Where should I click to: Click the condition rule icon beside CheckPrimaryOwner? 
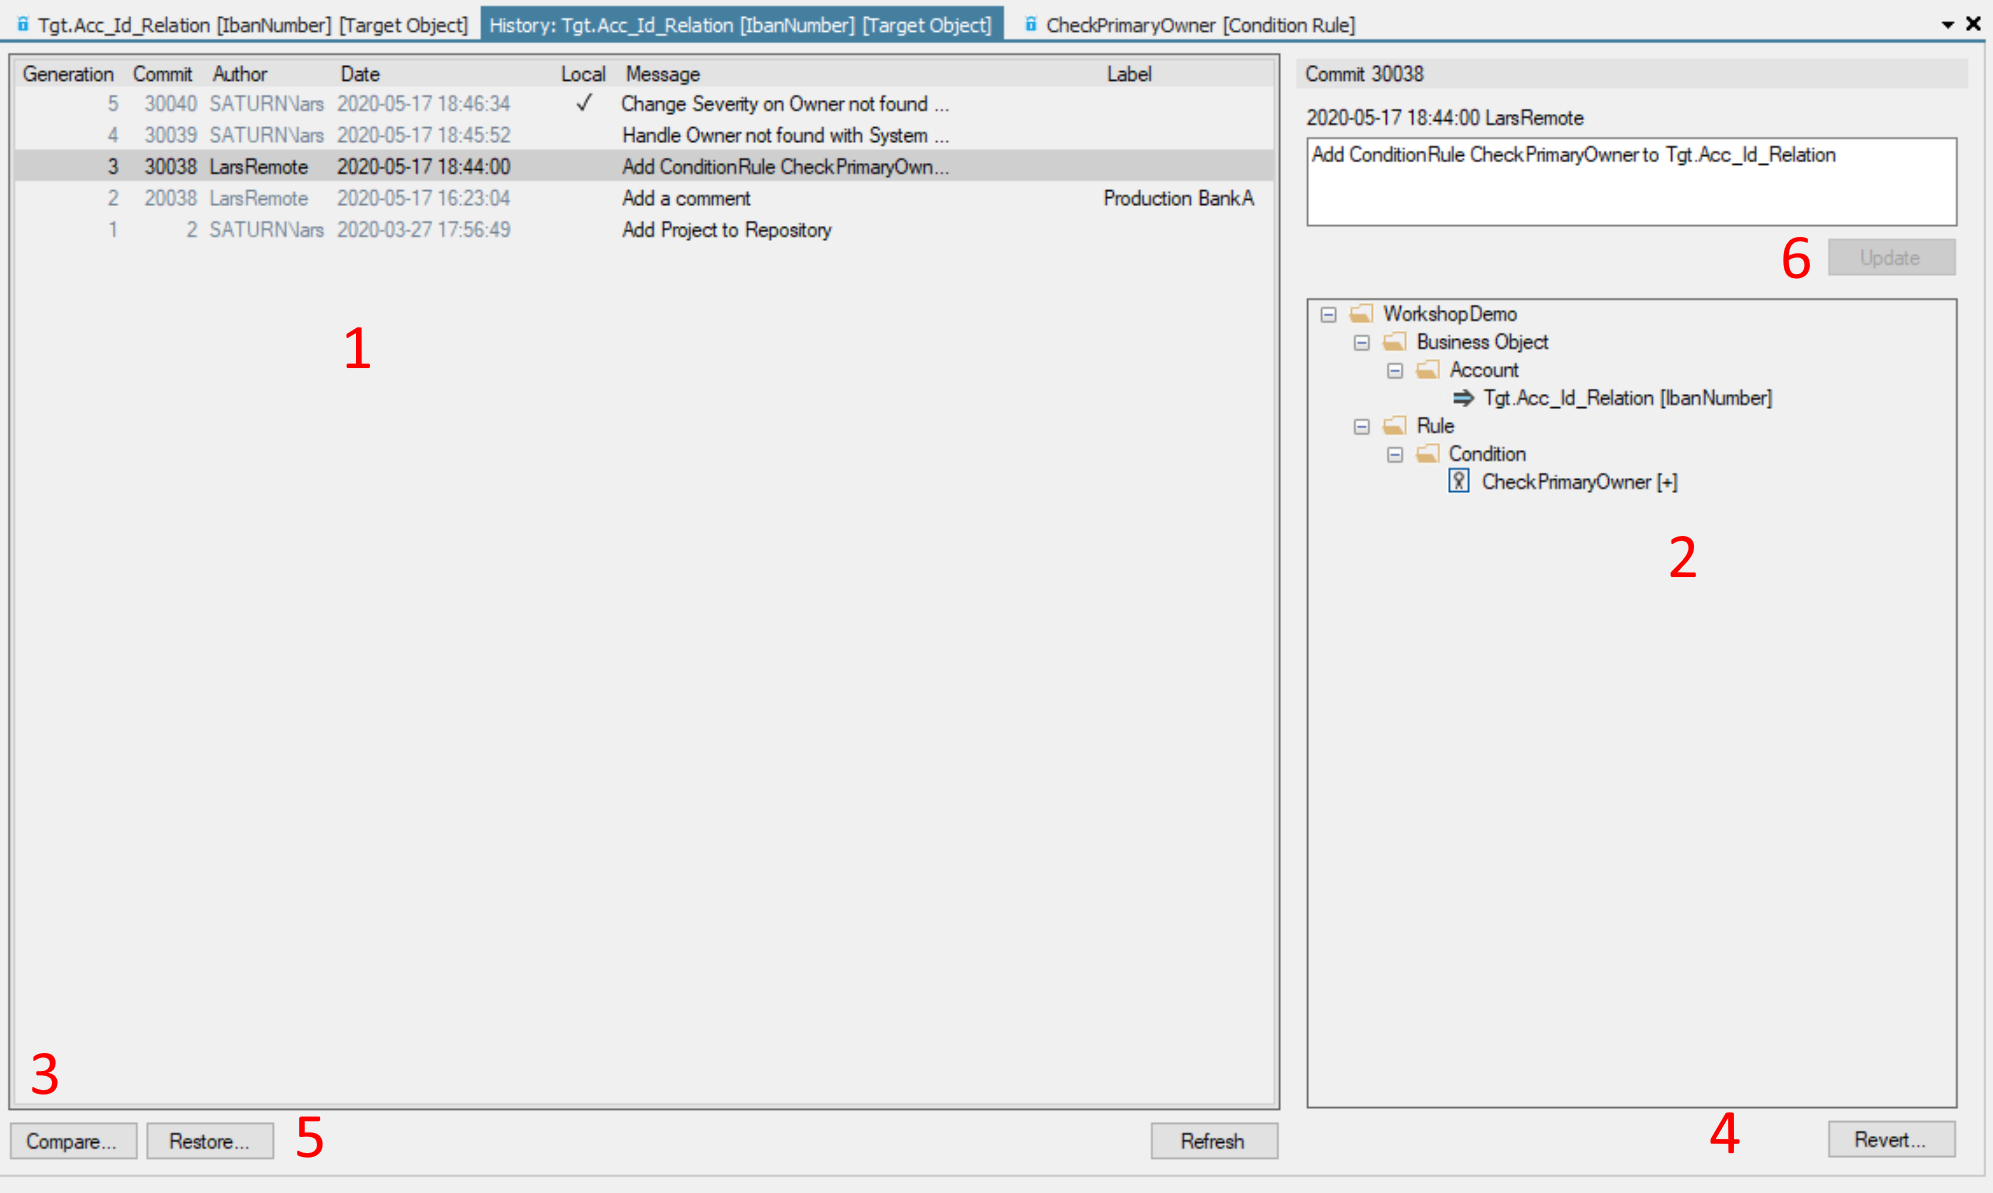(x=1460, y=482)
